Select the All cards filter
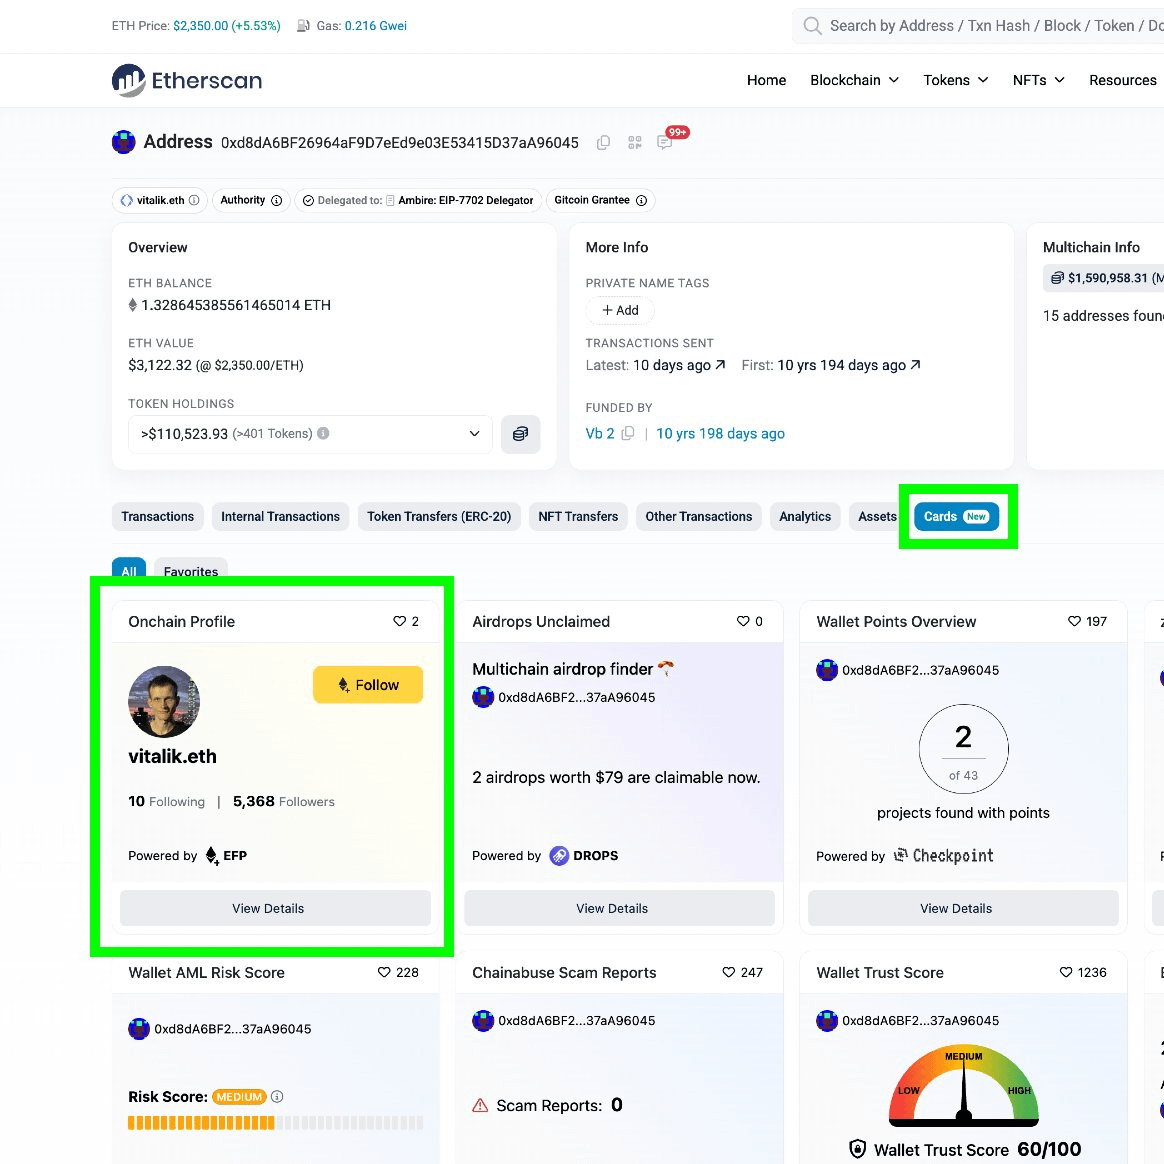The height and width of the screenshot is (1164, 1164). pos(129,569)
